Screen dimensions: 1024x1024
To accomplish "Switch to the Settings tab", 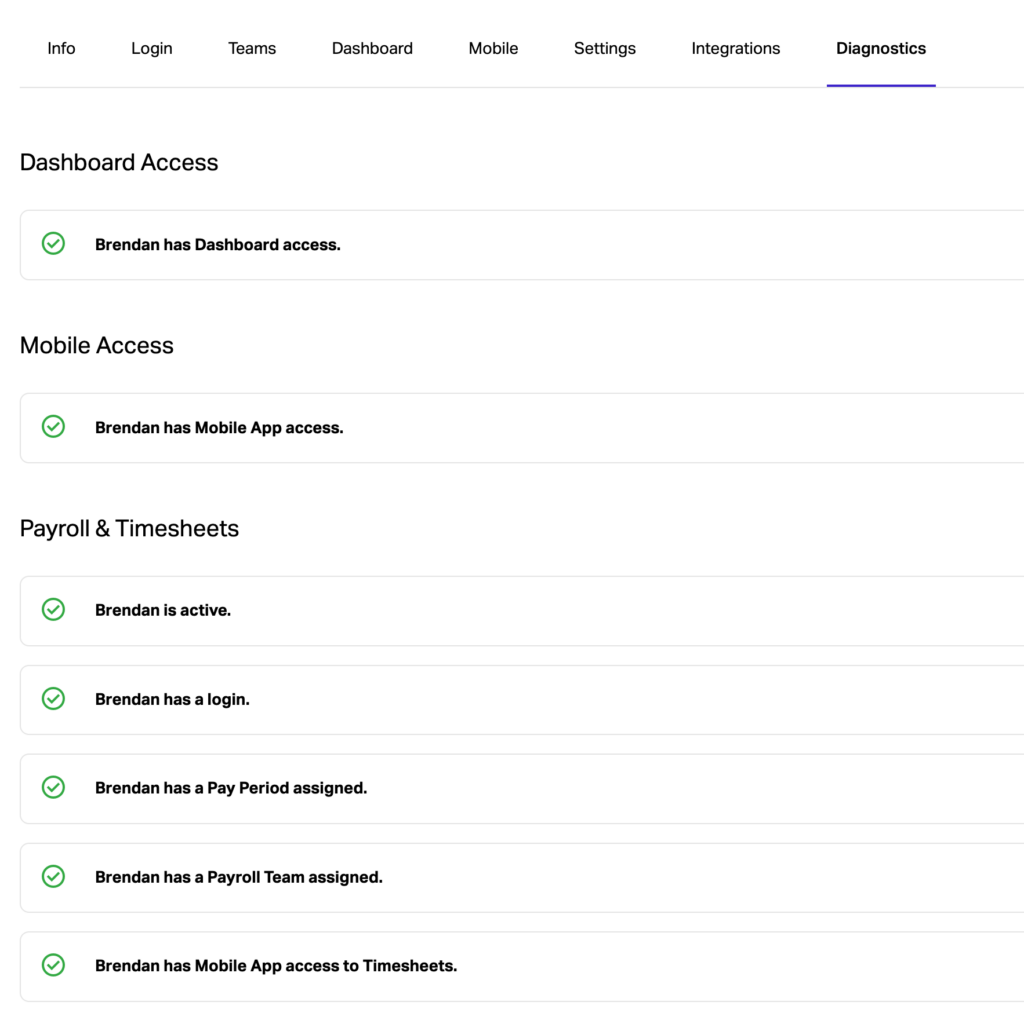I will click(x=605, y=48).
